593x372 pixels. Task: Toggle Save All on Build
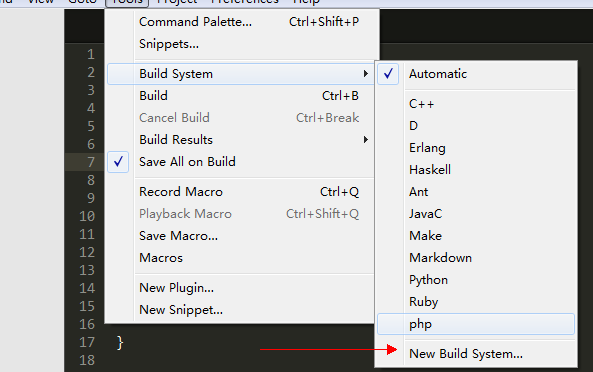(x=241, y=162)
